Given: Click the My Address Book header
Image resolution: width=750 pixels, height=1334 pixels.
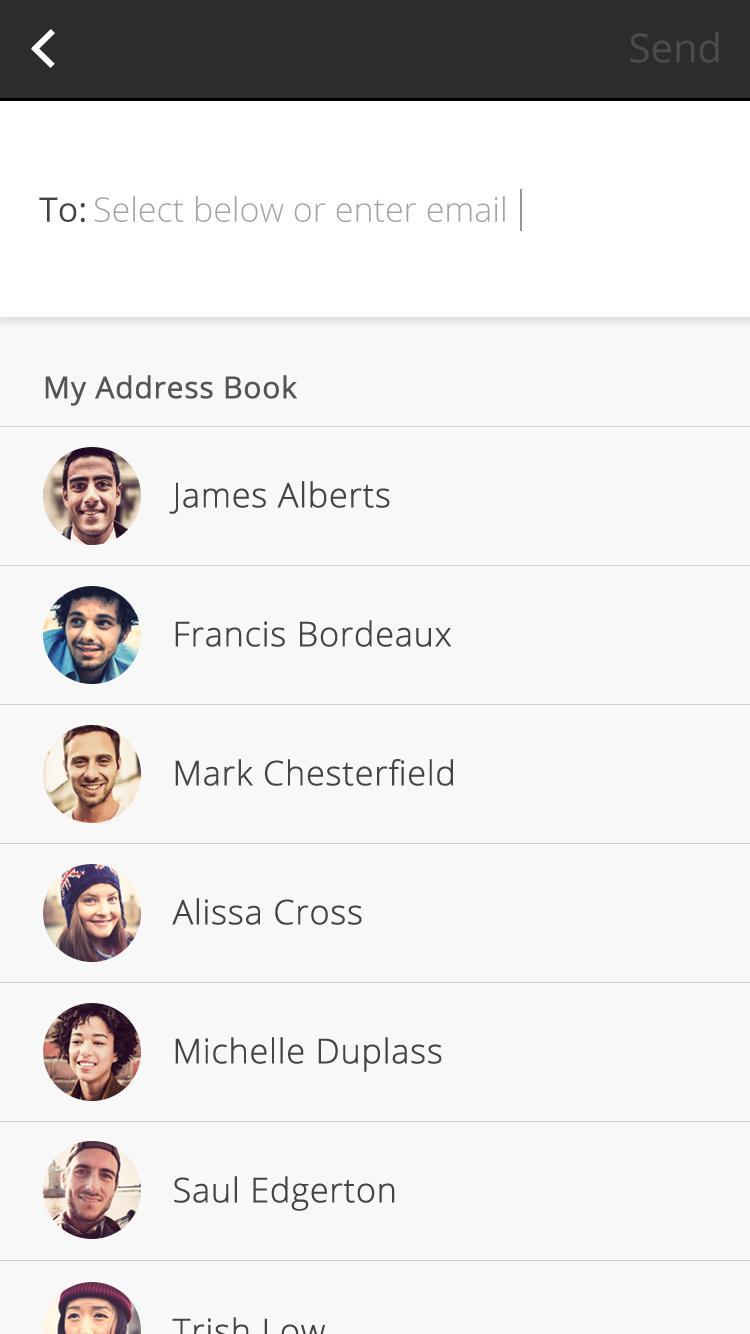Looking at the screenshot, I should [170, 388].
